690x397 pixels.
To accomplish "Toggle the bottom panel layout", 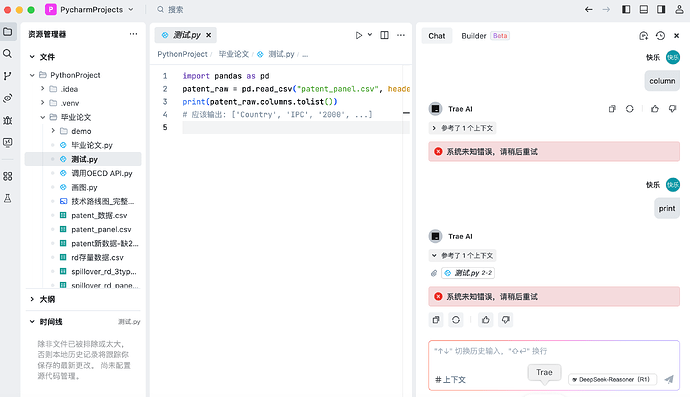I will coord(643,9).
